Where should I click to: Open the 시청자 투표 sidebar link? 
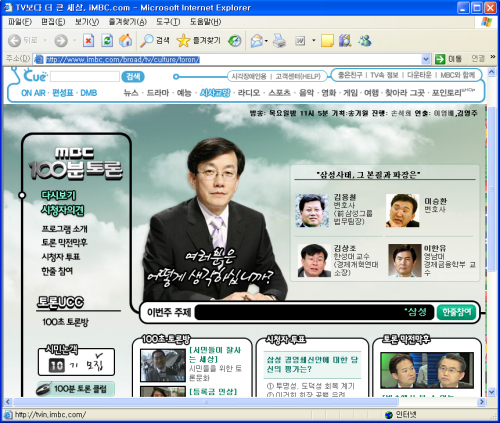pyautogui.click(x=61, y=257)
